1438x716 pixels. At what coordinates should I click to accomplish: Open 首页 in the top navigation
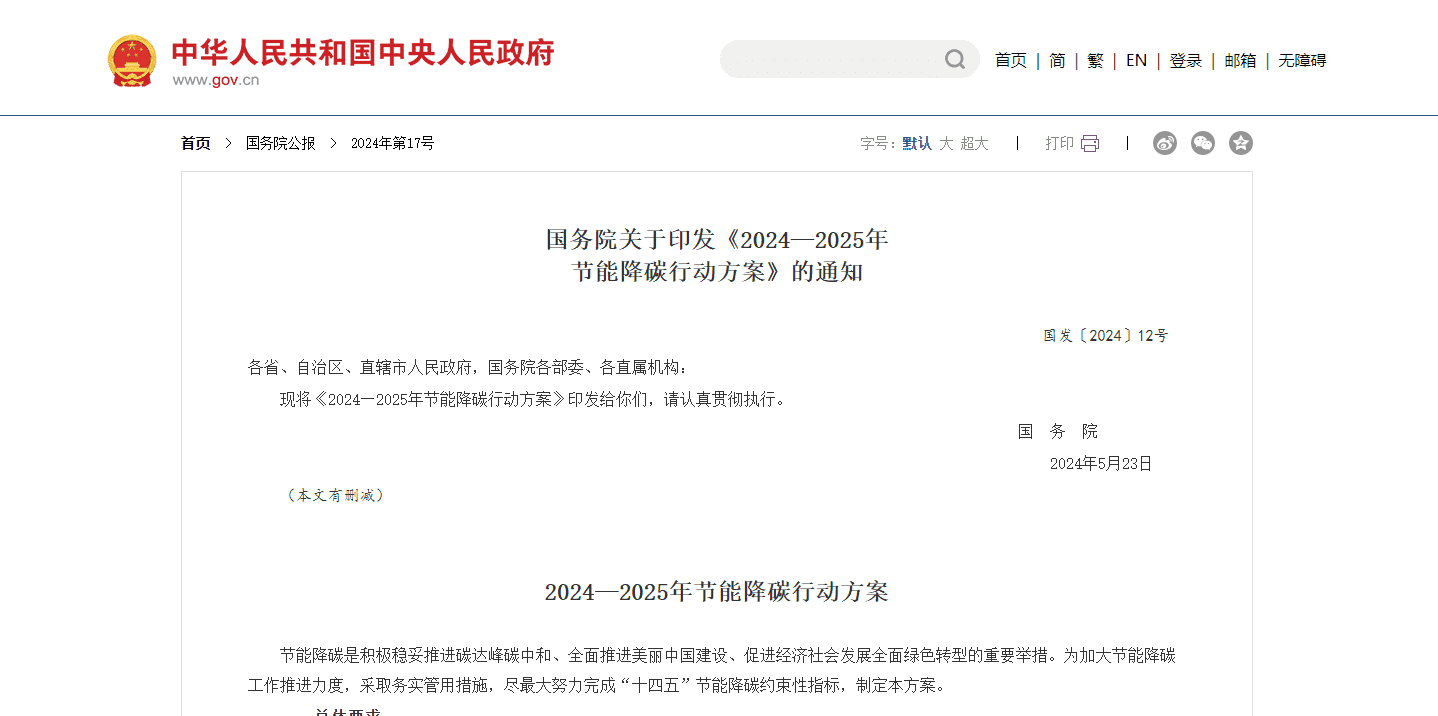[1010, 61]
